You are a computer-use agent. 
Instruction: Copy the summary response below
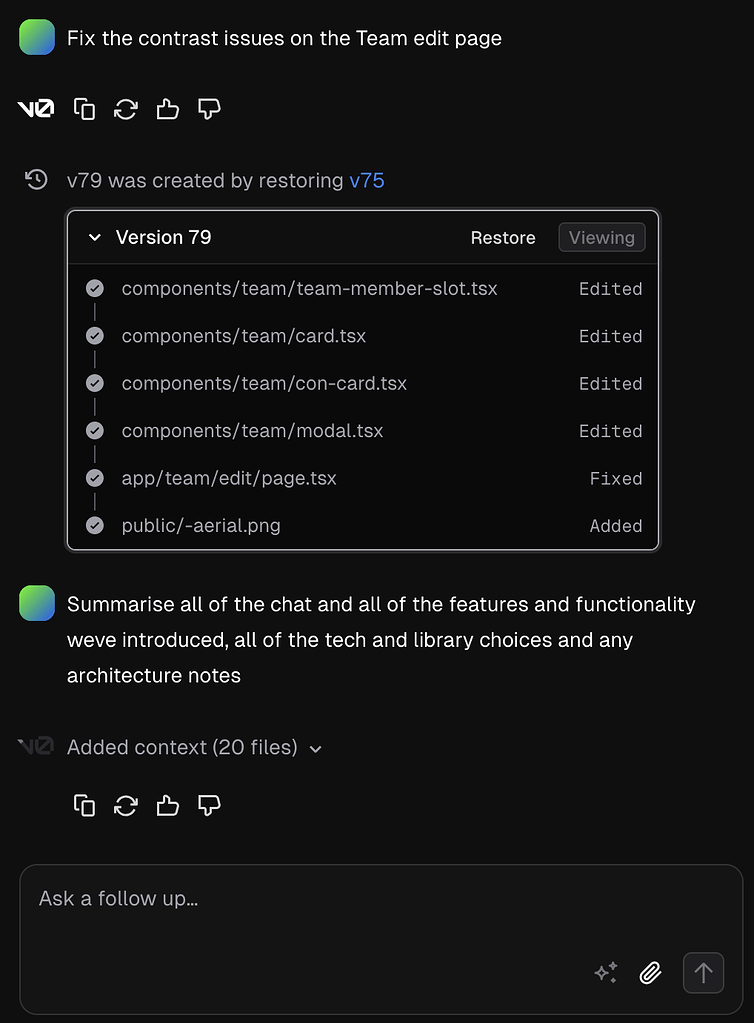tap(85, 805)
